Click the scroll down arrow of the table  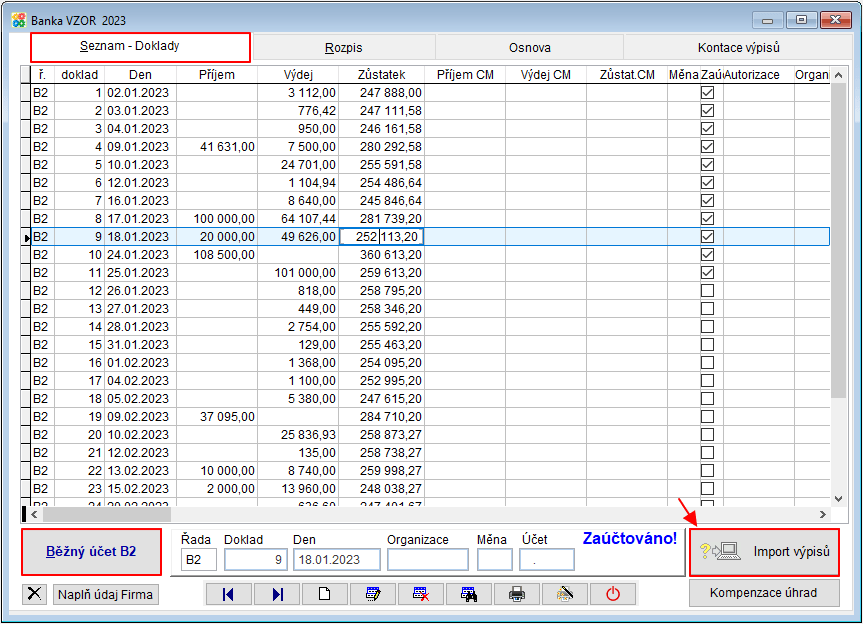838,499
